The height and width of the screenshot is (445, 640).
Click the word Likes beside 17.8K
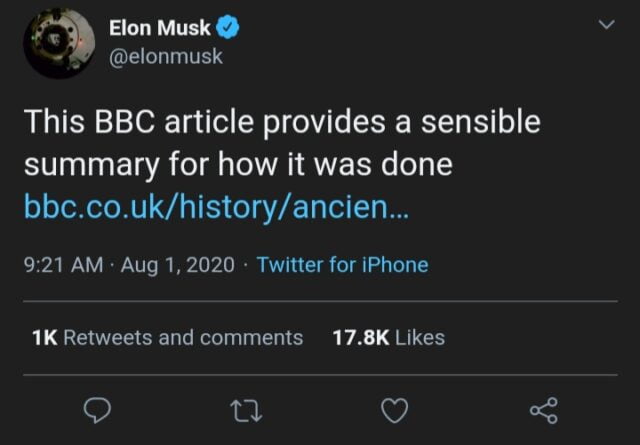420,337
